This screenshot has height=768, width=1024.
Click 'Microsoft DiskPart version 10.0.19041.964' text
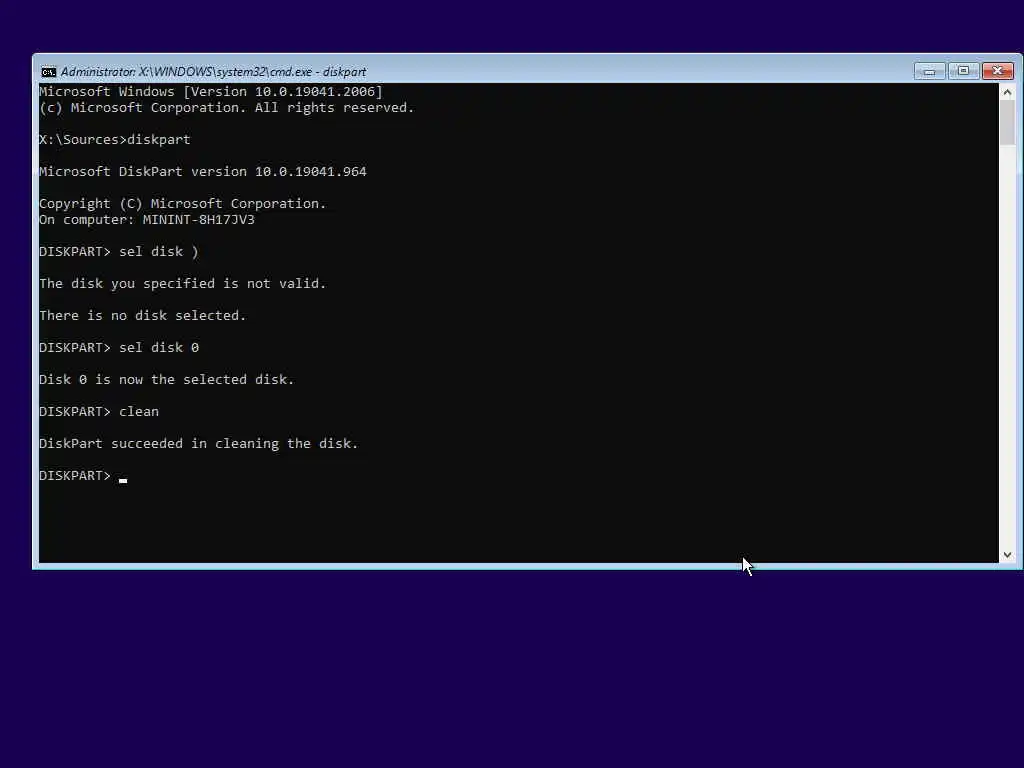click(x=203, y=172)
